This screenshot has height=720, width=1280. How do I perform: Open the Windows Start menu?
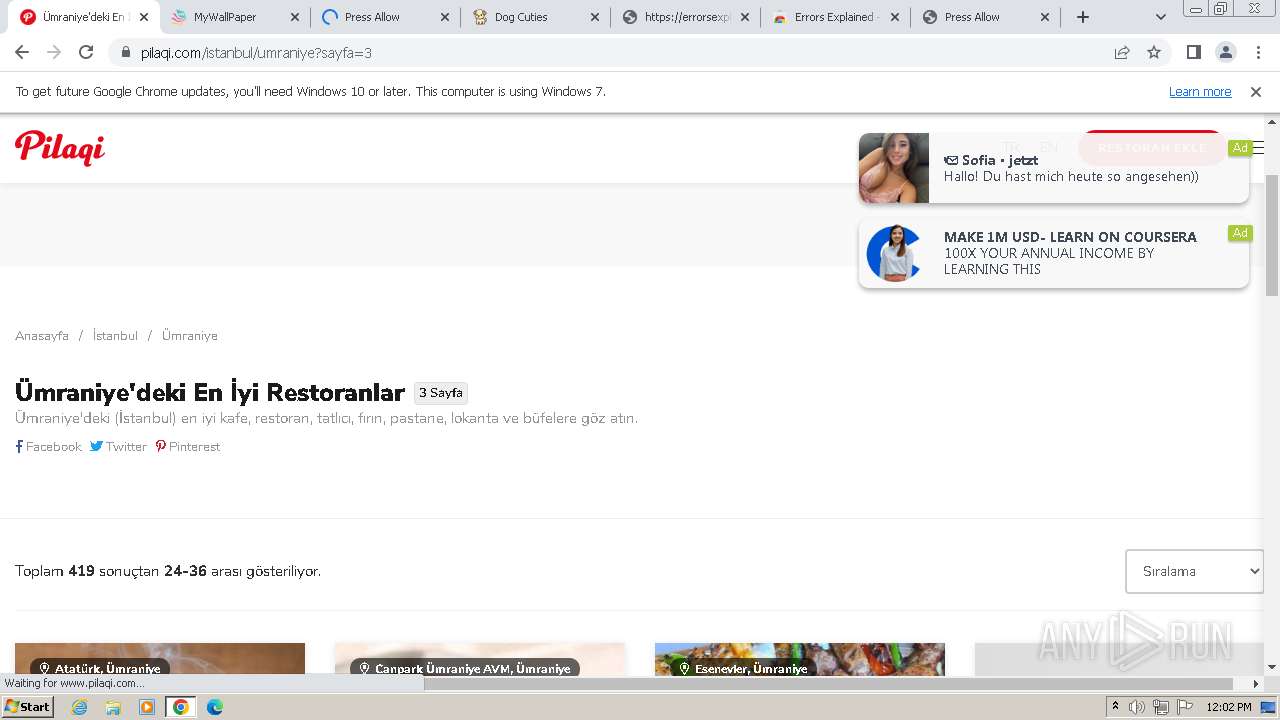click(x=28, y=707)
